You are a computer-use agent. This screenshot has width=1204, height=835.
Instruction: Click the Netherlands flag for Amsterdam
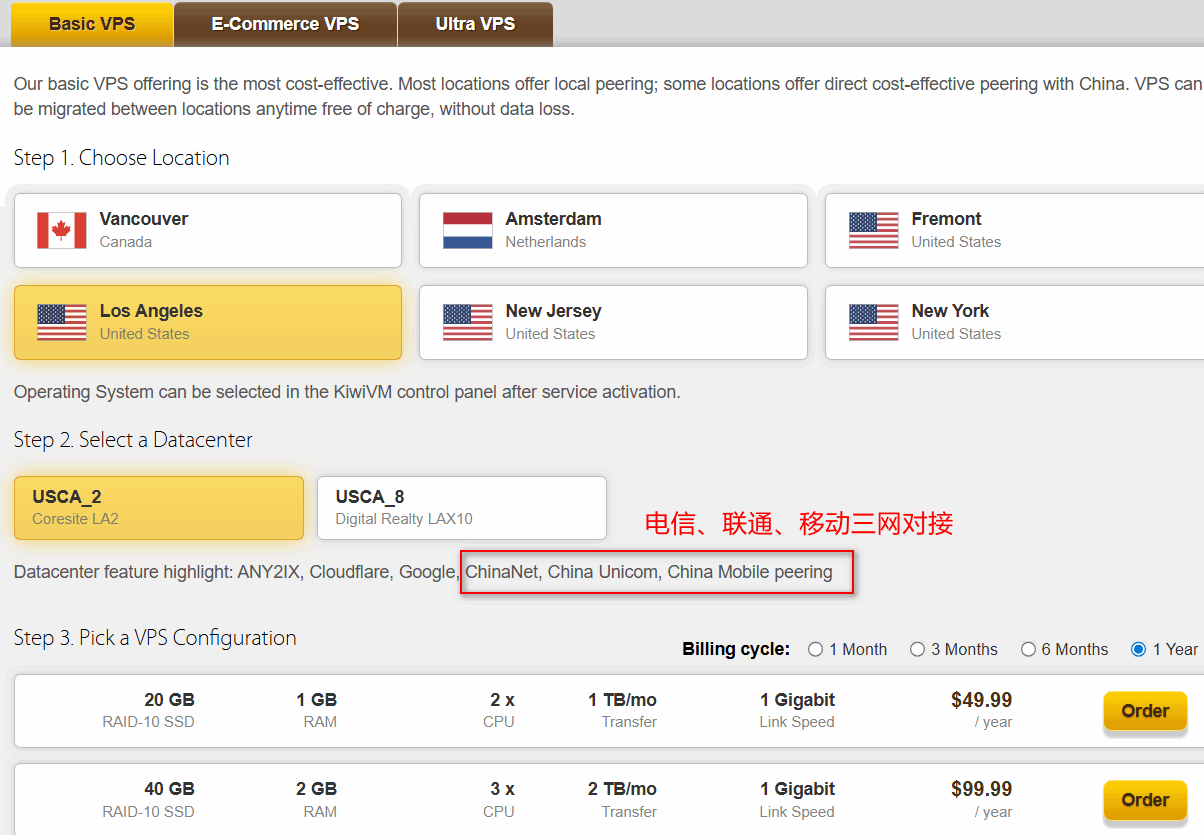[x=468, y=230]
